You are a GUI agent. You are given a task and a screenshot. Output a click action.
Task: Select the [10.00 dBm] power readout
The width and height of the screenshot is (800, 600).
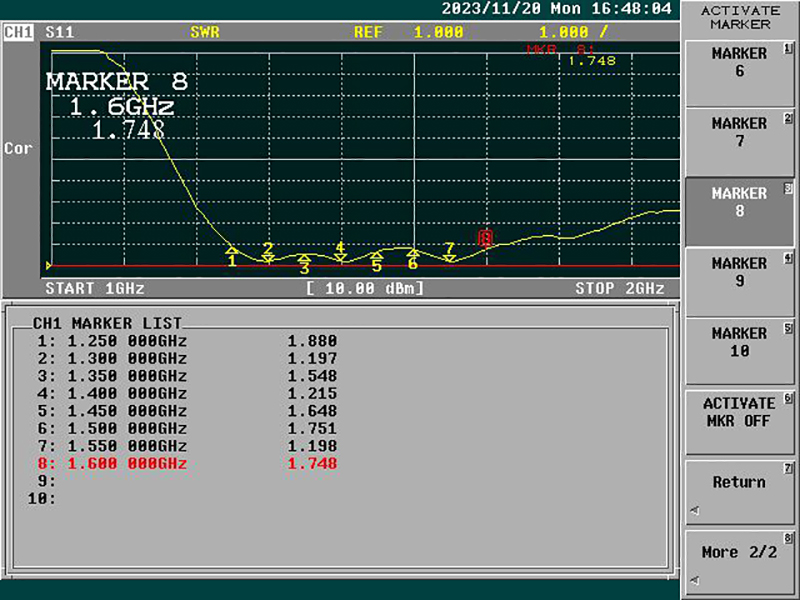click(x=365, y=288)
